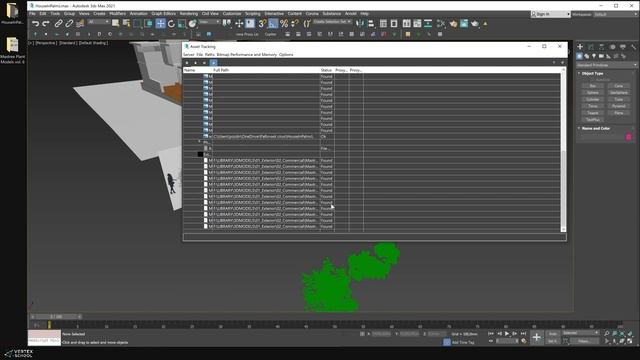Select the Cameras category icon
The height and width of the screenshot is (360, 640).
[601, 56]
